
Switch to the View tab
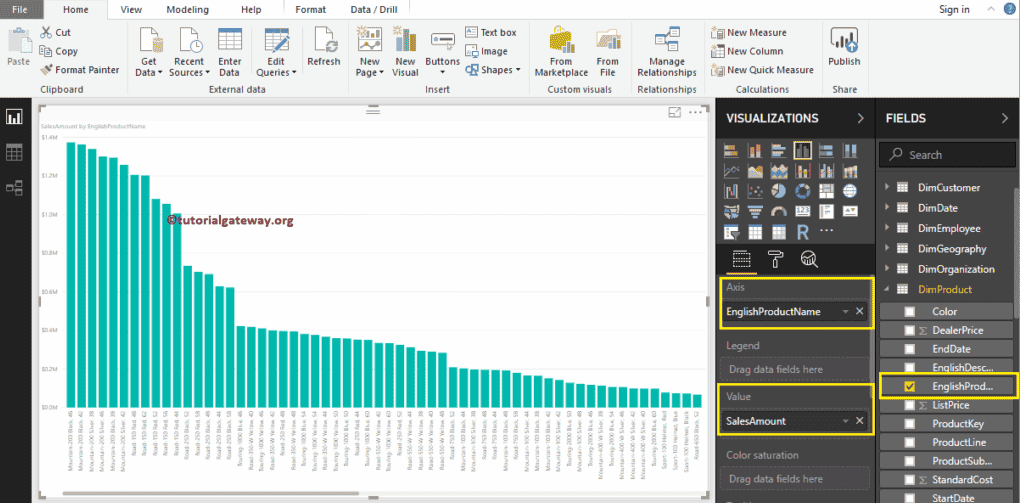pyautogui.click(x=131, y=10)
